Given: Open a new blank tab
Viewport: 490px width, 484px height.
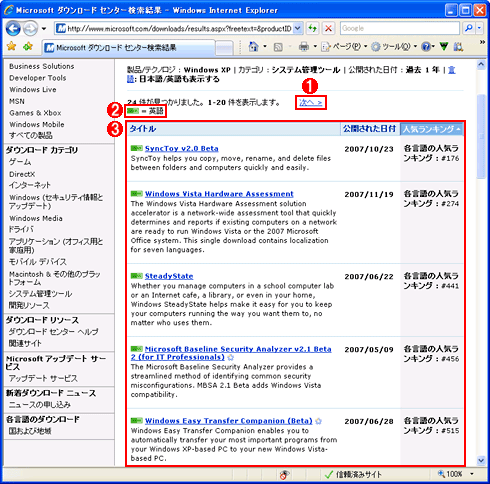Looking at the screenshot, I should [224, 48].
